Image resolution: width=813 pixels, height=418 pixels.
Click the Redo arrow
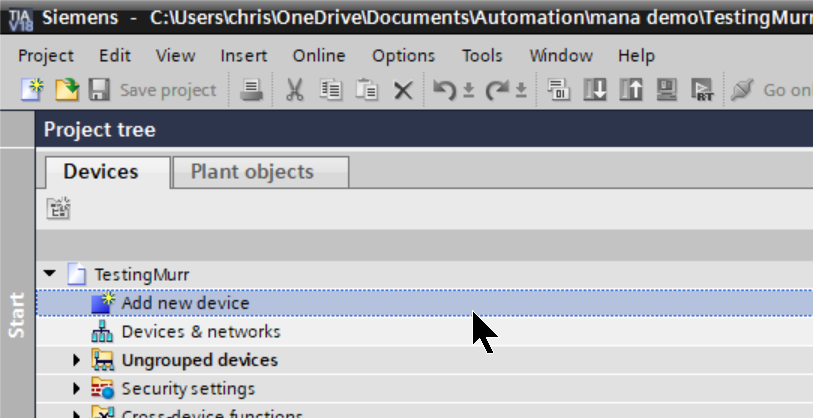tap(497, 90)
